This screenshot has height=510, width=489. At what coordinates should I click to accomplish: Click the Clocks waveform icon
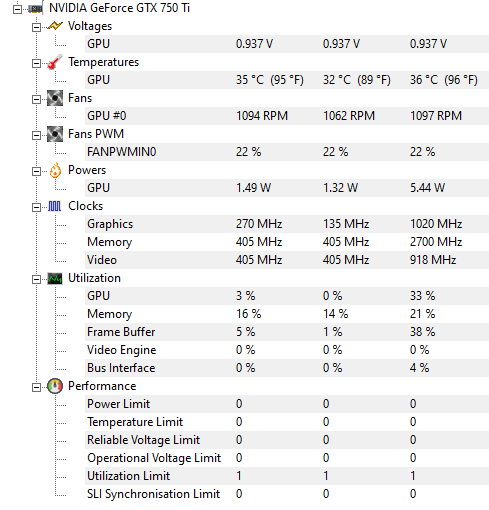(55, 206)
